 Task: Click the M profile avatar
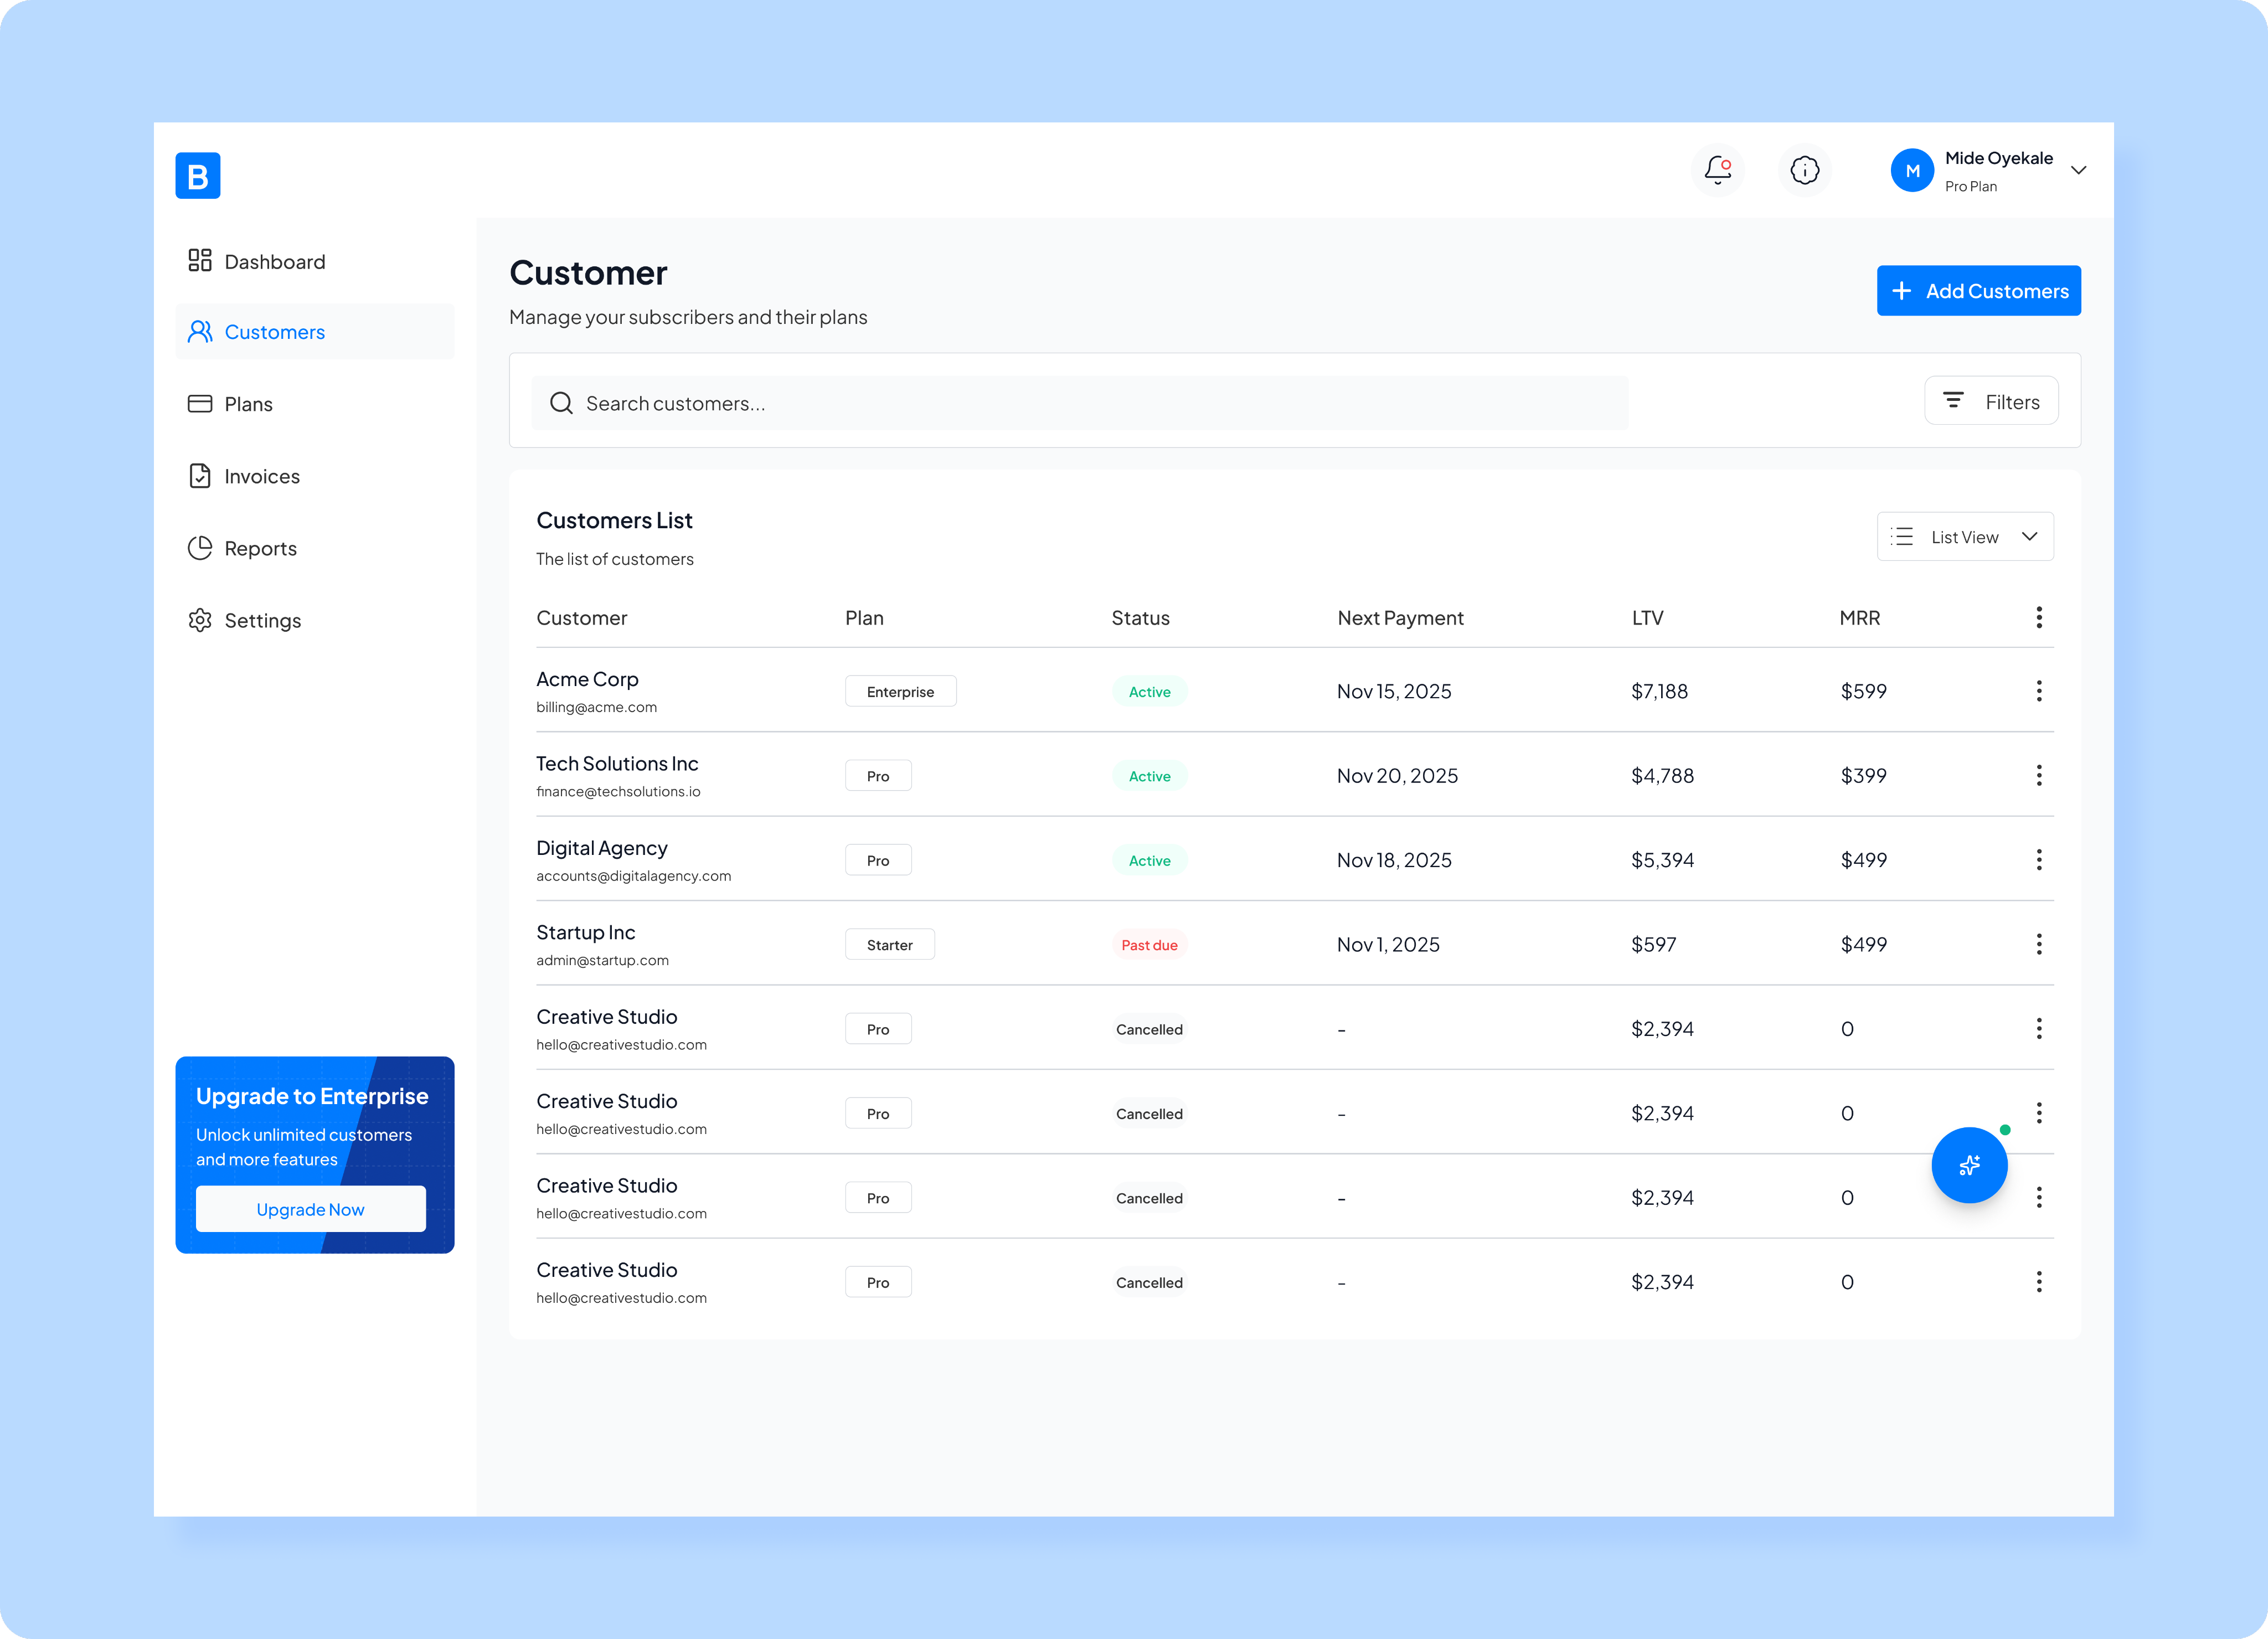pyautogui.click(x=1911, y=170)
